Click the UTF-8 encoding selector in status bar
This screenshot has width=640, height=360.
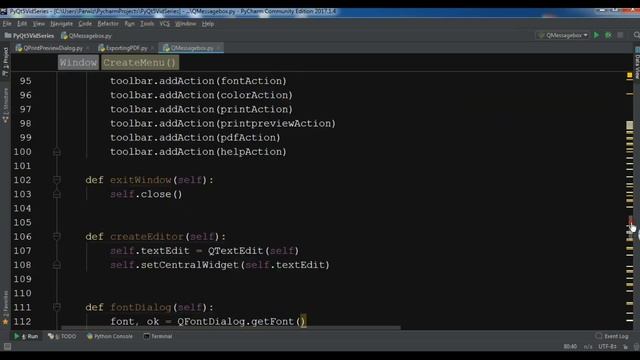607,347
